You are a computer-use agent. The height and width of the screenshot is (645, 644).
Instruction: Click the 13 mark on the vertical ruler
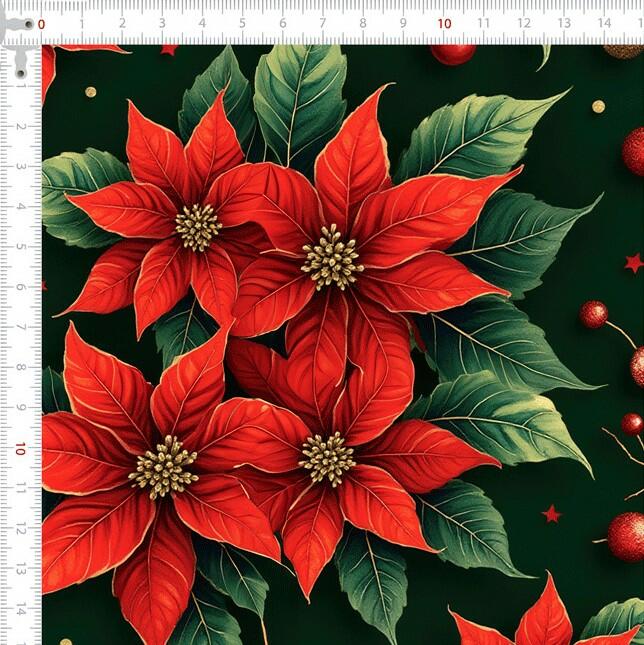(x=20, y=570)
